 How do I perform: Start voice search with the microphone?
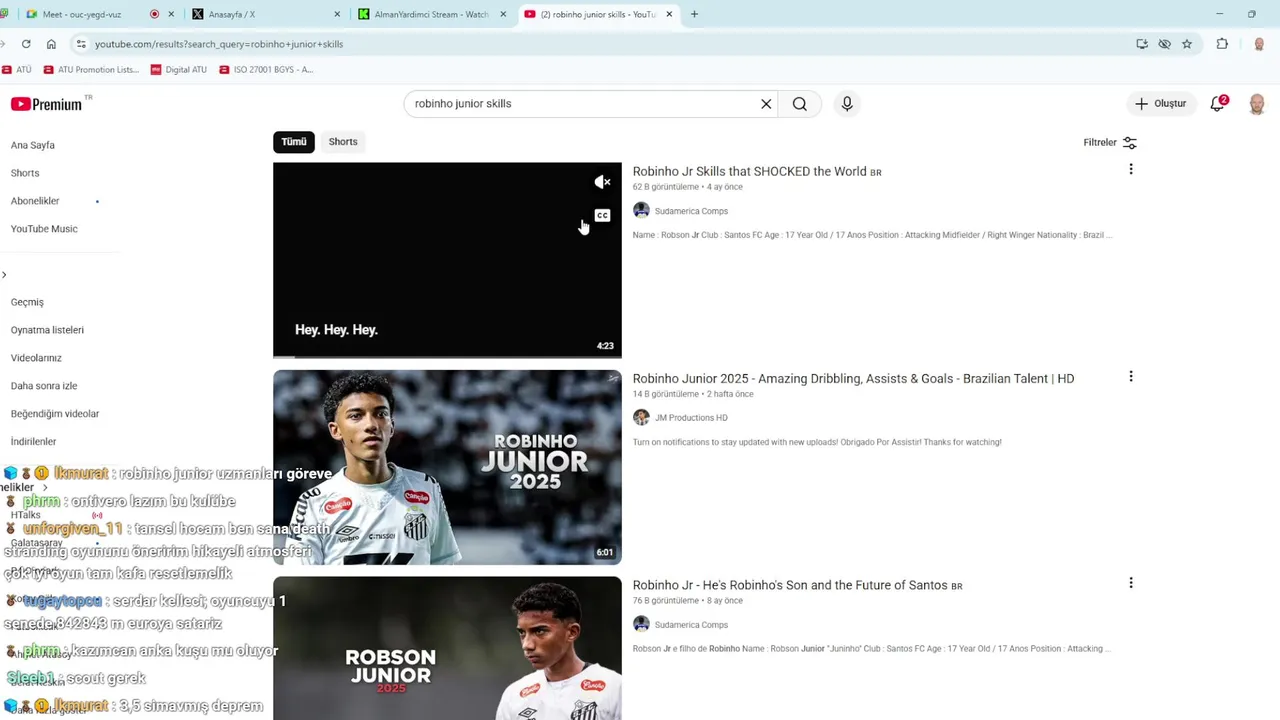(x=847, y=104)
